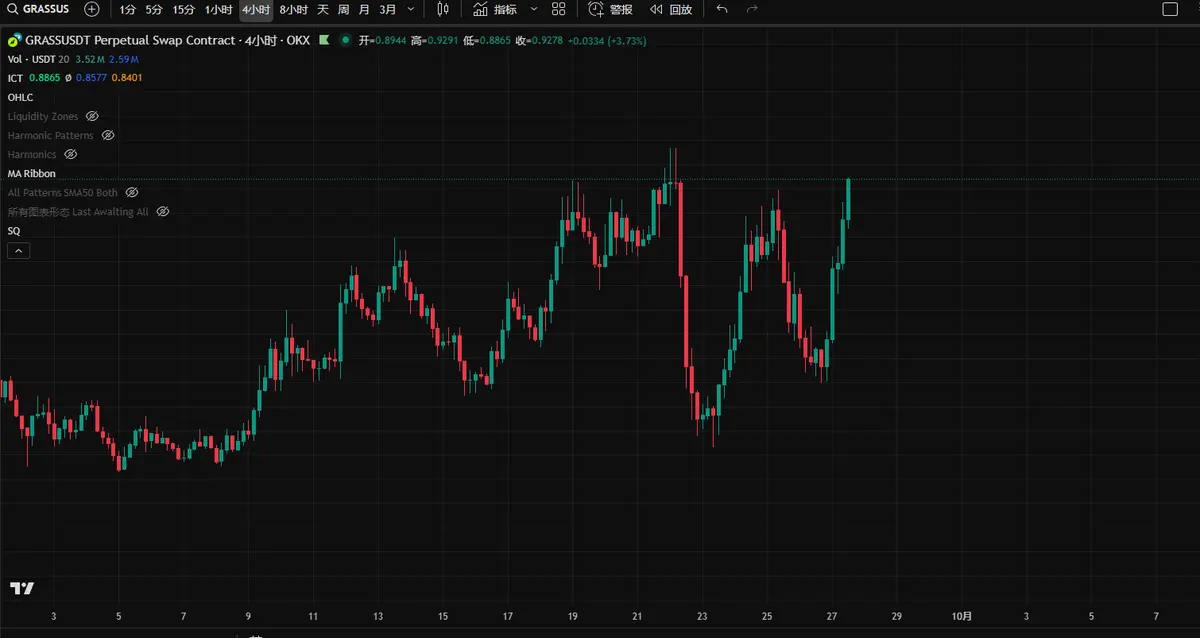Viewport: 1200px width, 638px height.
Task: Show hidden All Patterns SMA50 Both indicator
Action: click(131, 192)
